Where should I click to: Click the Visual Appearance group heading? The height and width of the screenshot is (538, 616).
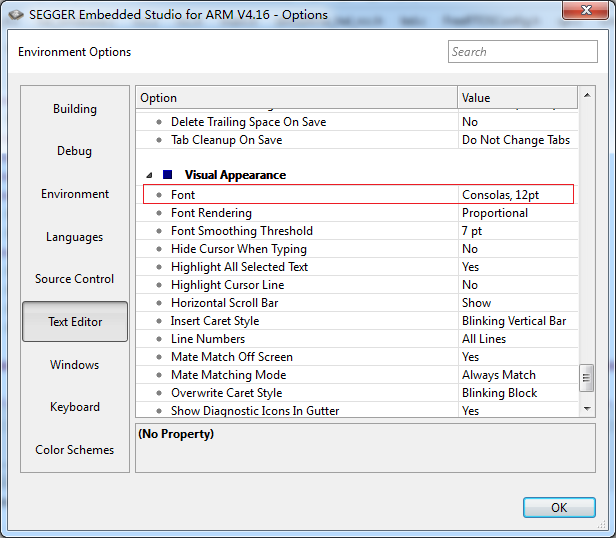coord(235,175)
